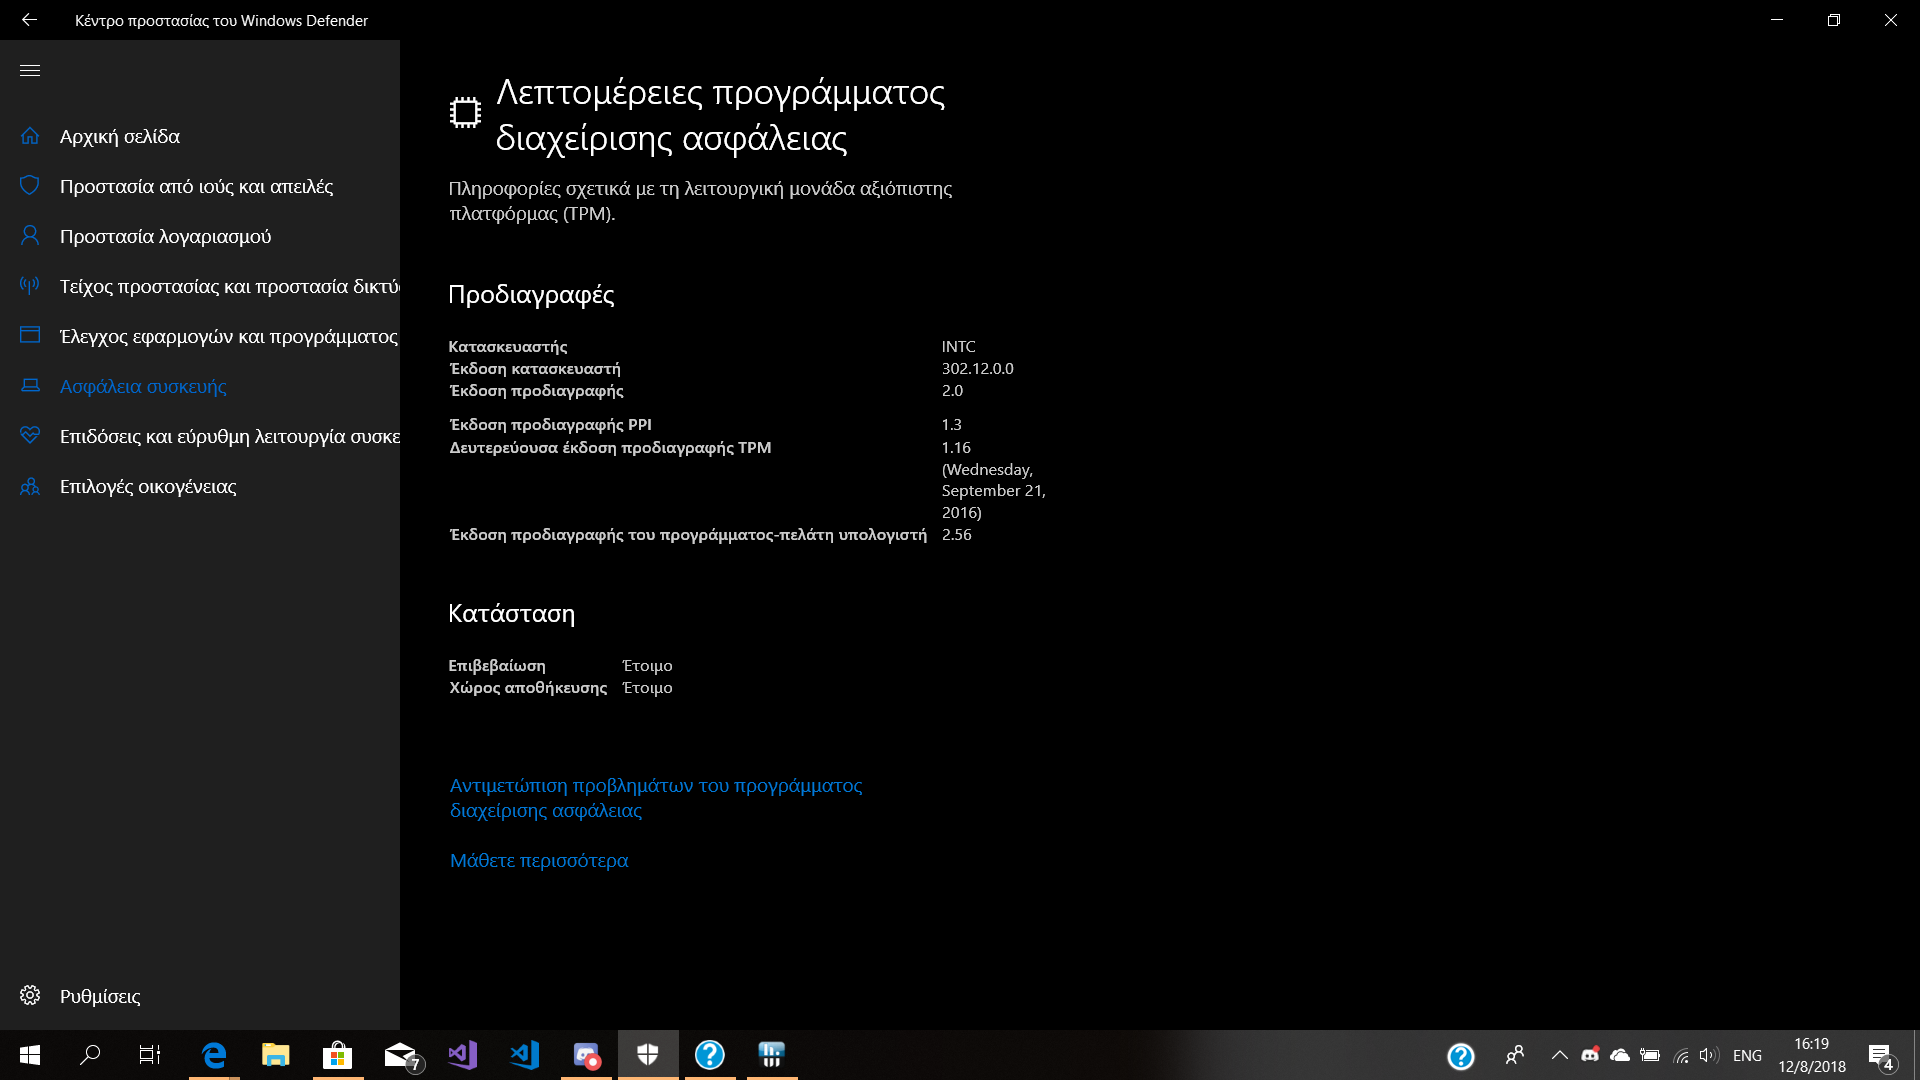The image size is (1920, 1080).
Task: Click the family options icon
Action: tap(30, 486)
